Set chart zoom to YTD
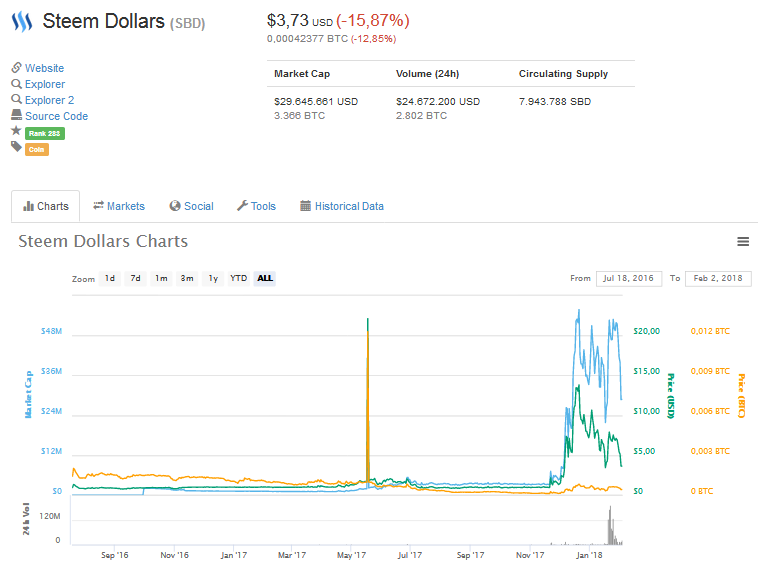Viewport: 763px width, 564px height. click(238, 278)
